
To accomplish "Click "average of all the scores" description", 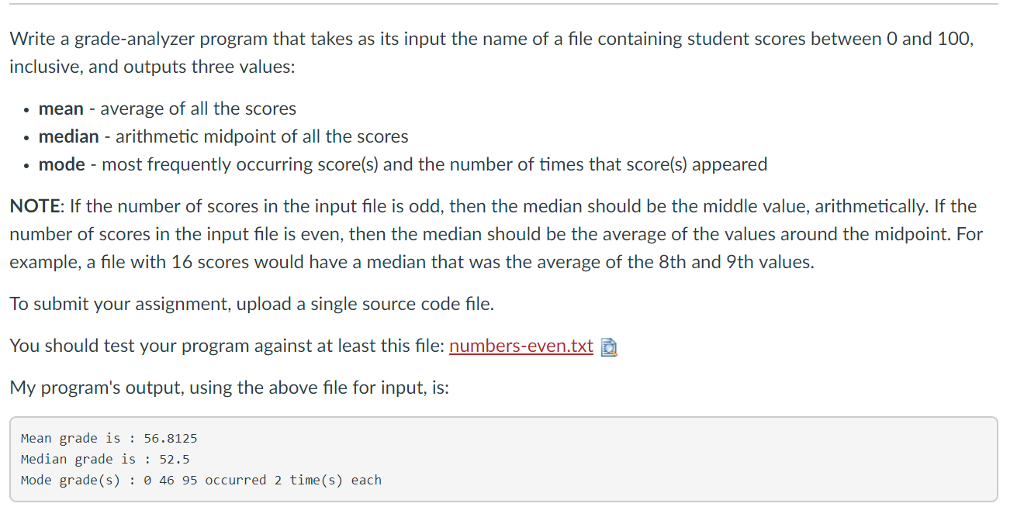I will click(x=198, y=108).
